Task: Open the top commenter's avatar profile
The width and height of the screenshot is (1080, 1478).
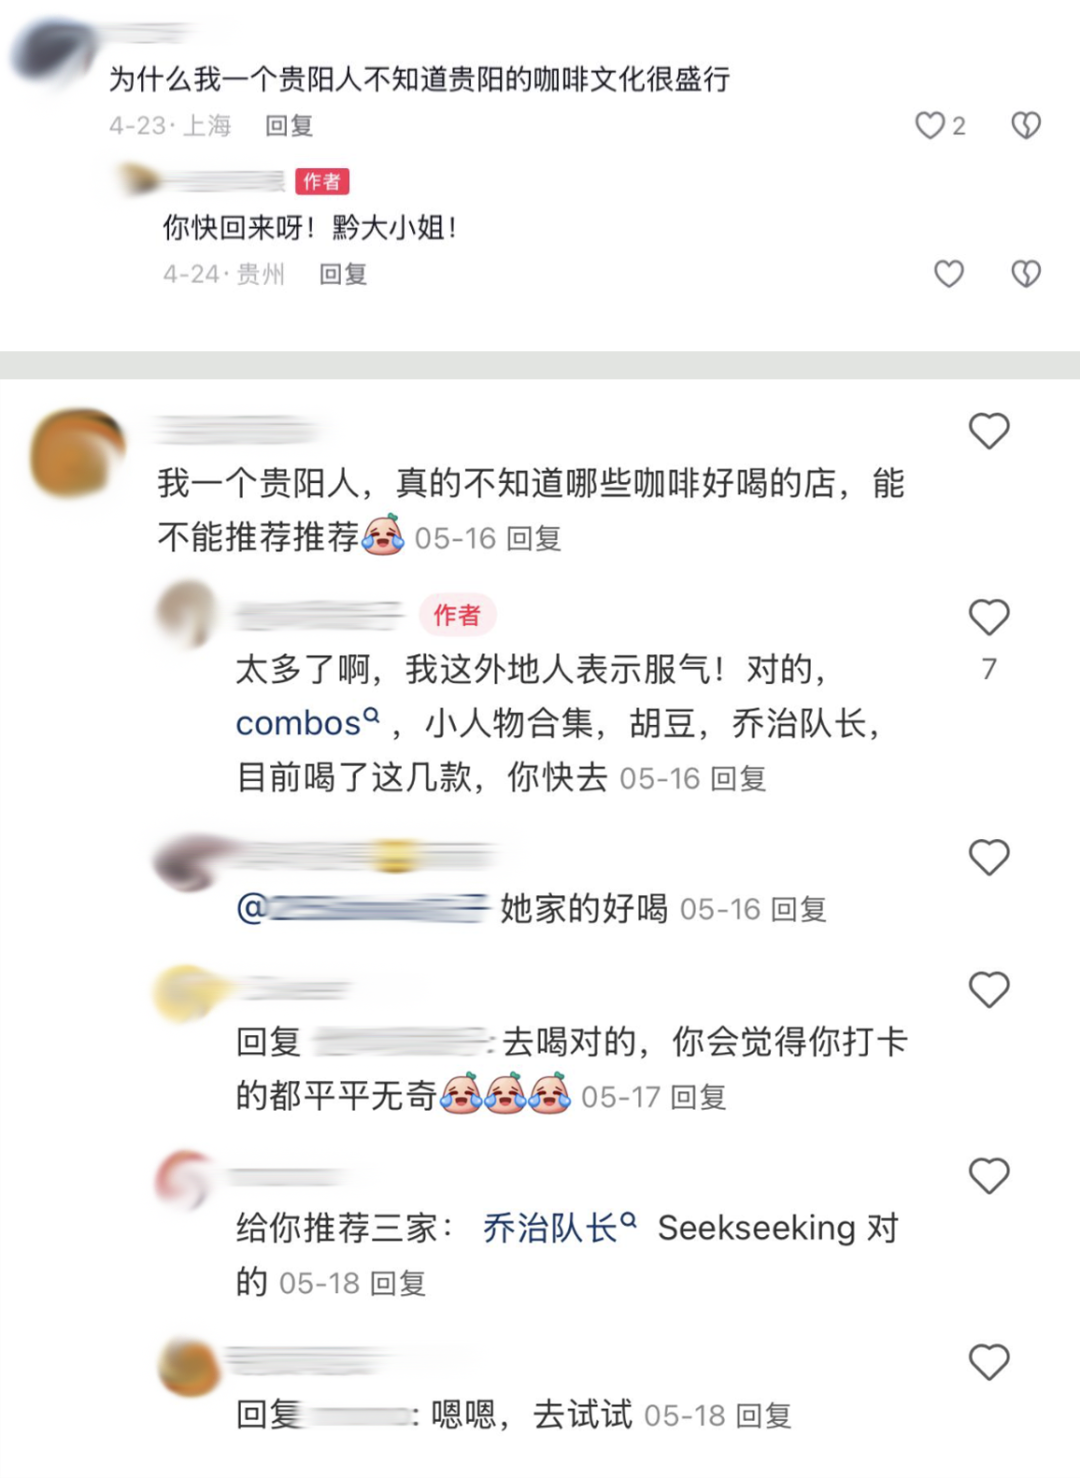Action: click(52, 52)
